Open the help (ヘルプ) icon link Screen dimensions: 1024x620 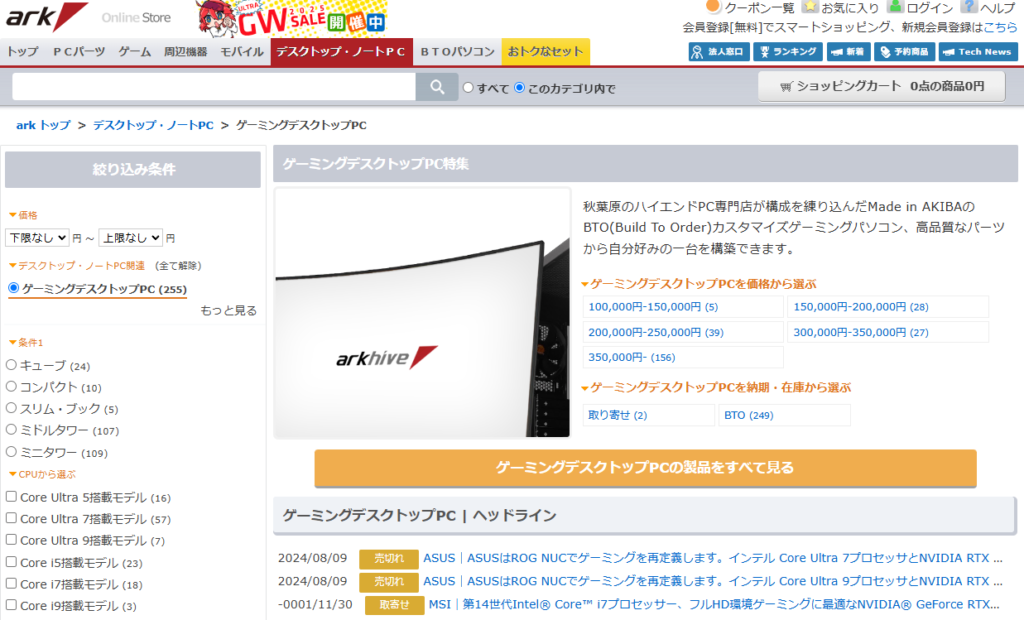tap(989, 8)
